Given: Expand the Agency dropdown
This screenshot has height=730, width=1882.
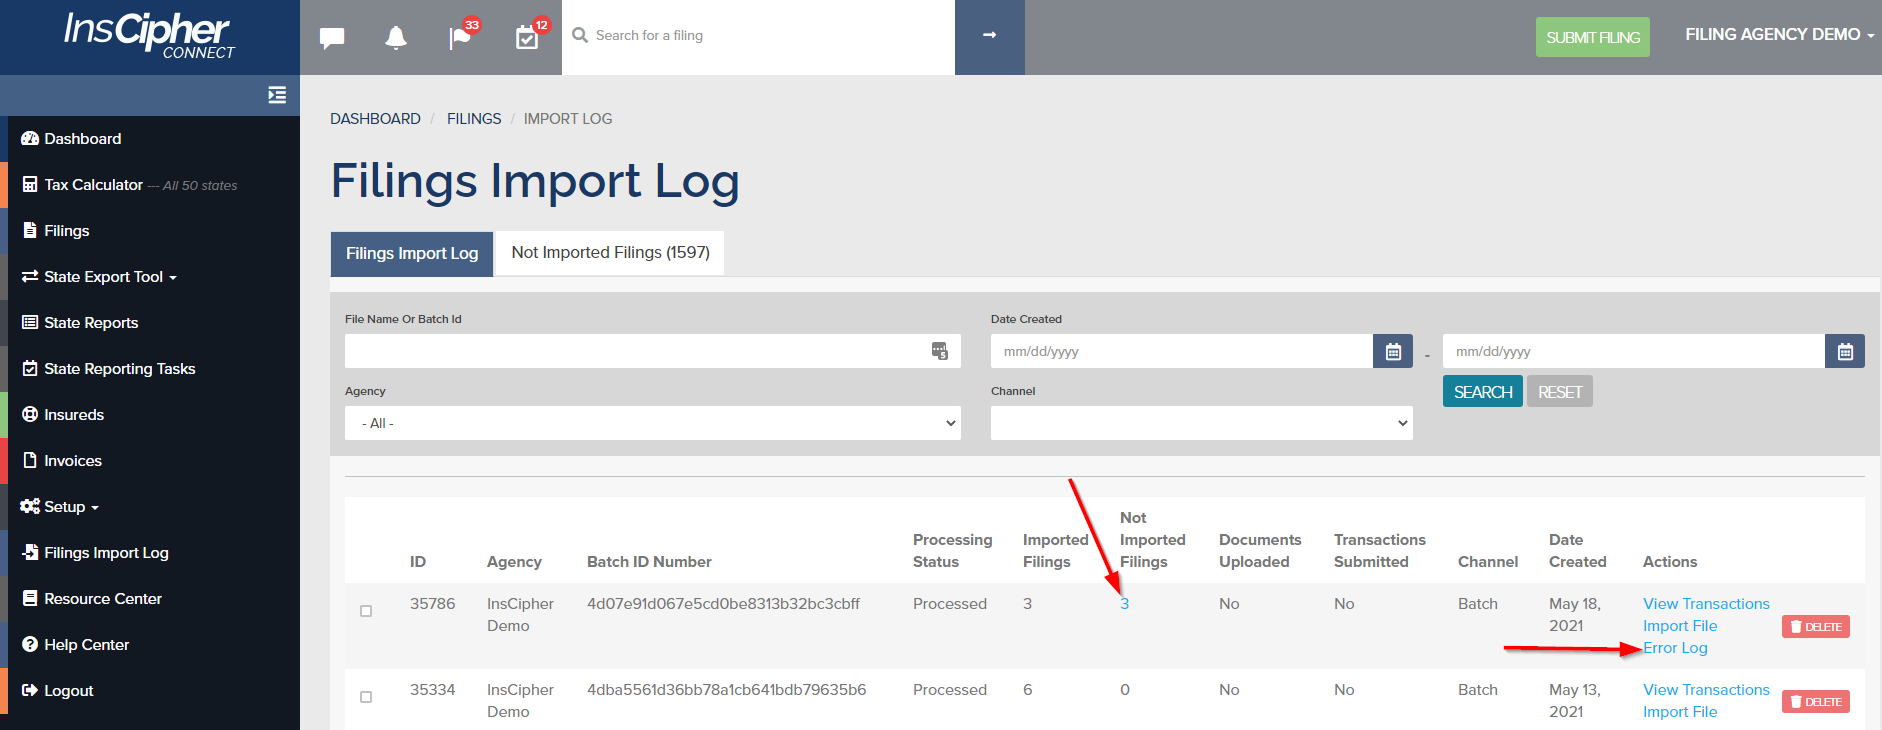Looking at the screenshot, I should (x=652, y=423).
